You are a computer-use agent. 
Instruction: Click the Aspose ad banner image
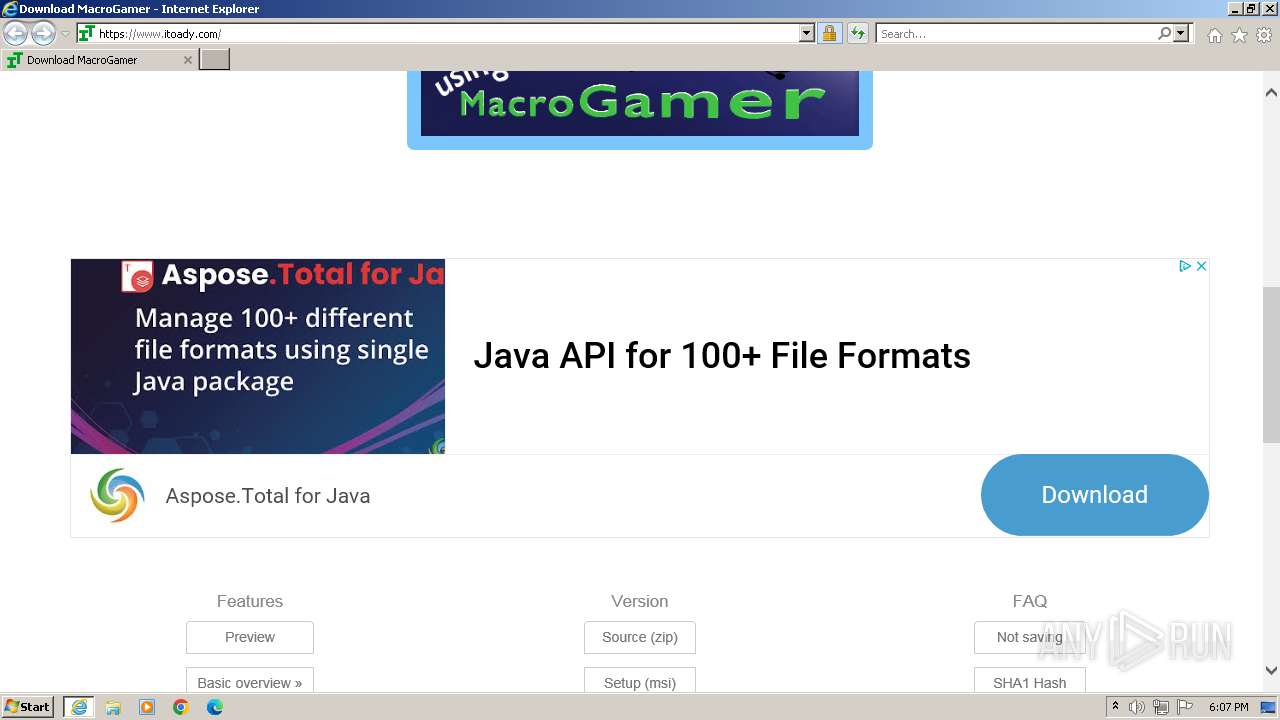pos(258,356)
